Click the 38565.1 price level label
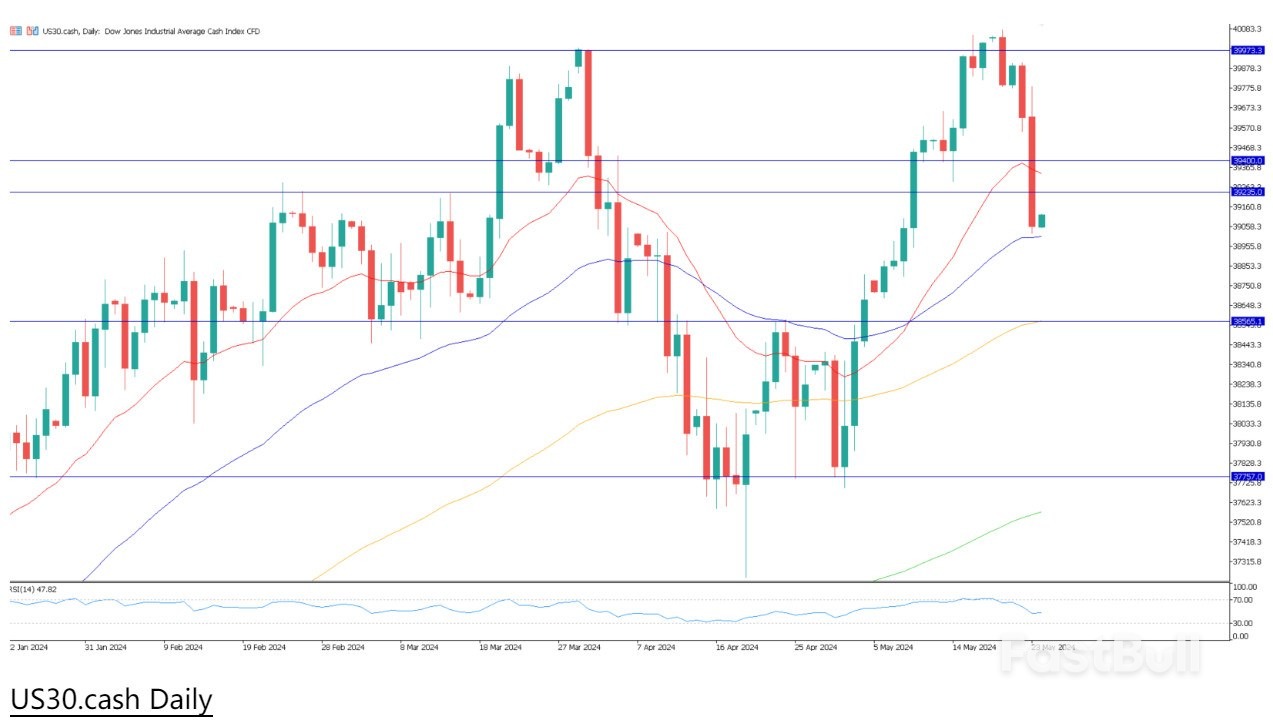This screenshot has height=727, width=1273. point(1248,321)
